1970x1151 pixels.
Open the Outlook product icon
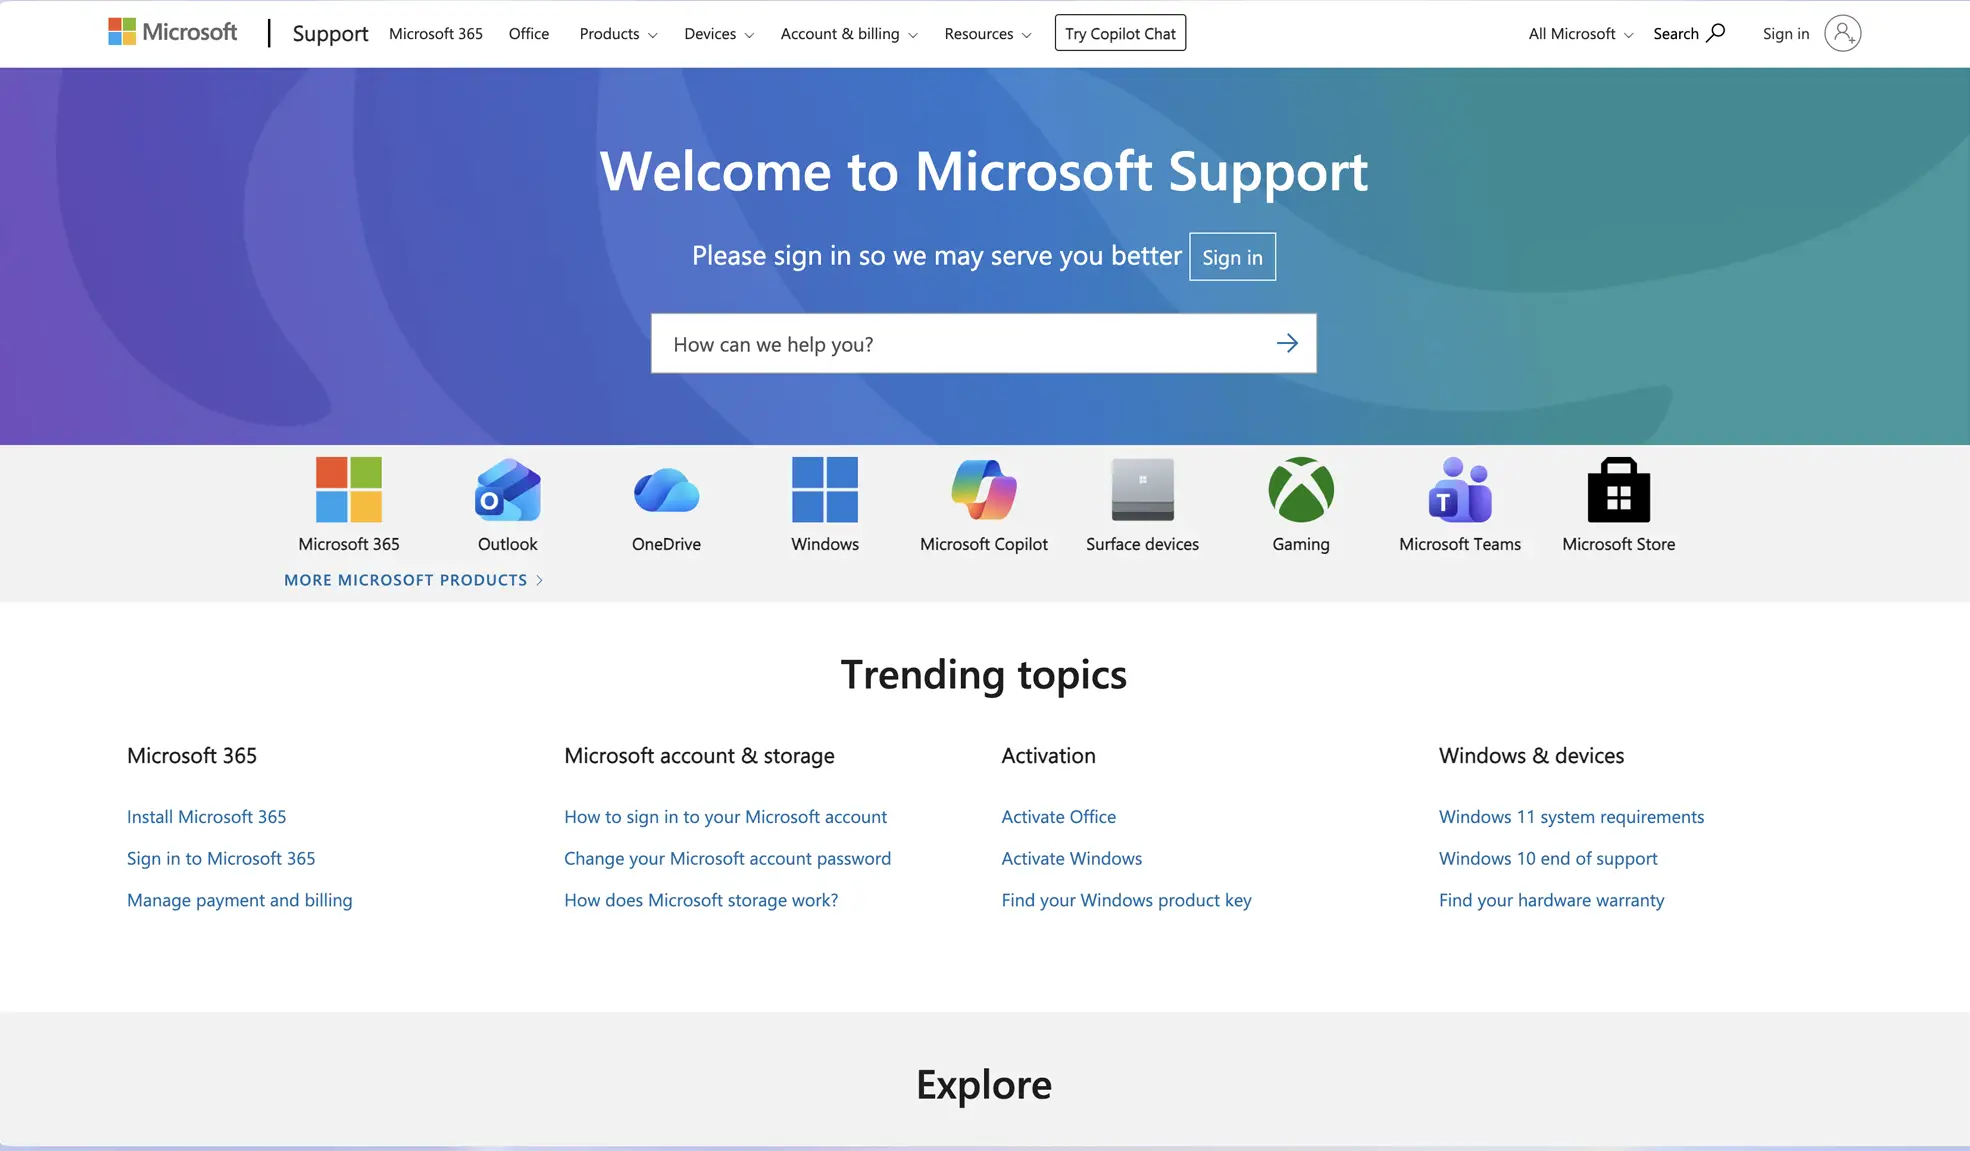point(507,490)
